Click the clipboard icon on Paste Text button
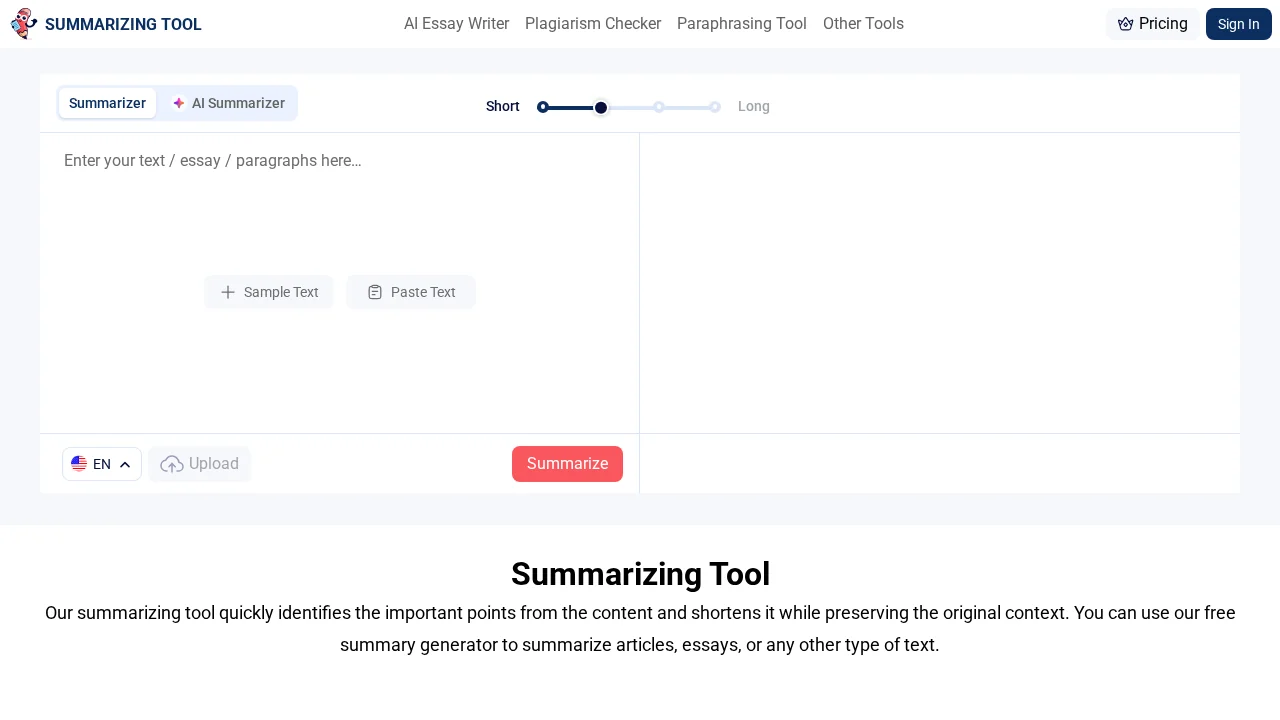This screenshot has height=720, width=1280. (375, 292)
